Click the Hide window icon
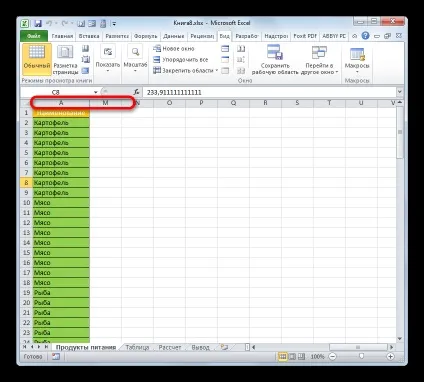 225,60
